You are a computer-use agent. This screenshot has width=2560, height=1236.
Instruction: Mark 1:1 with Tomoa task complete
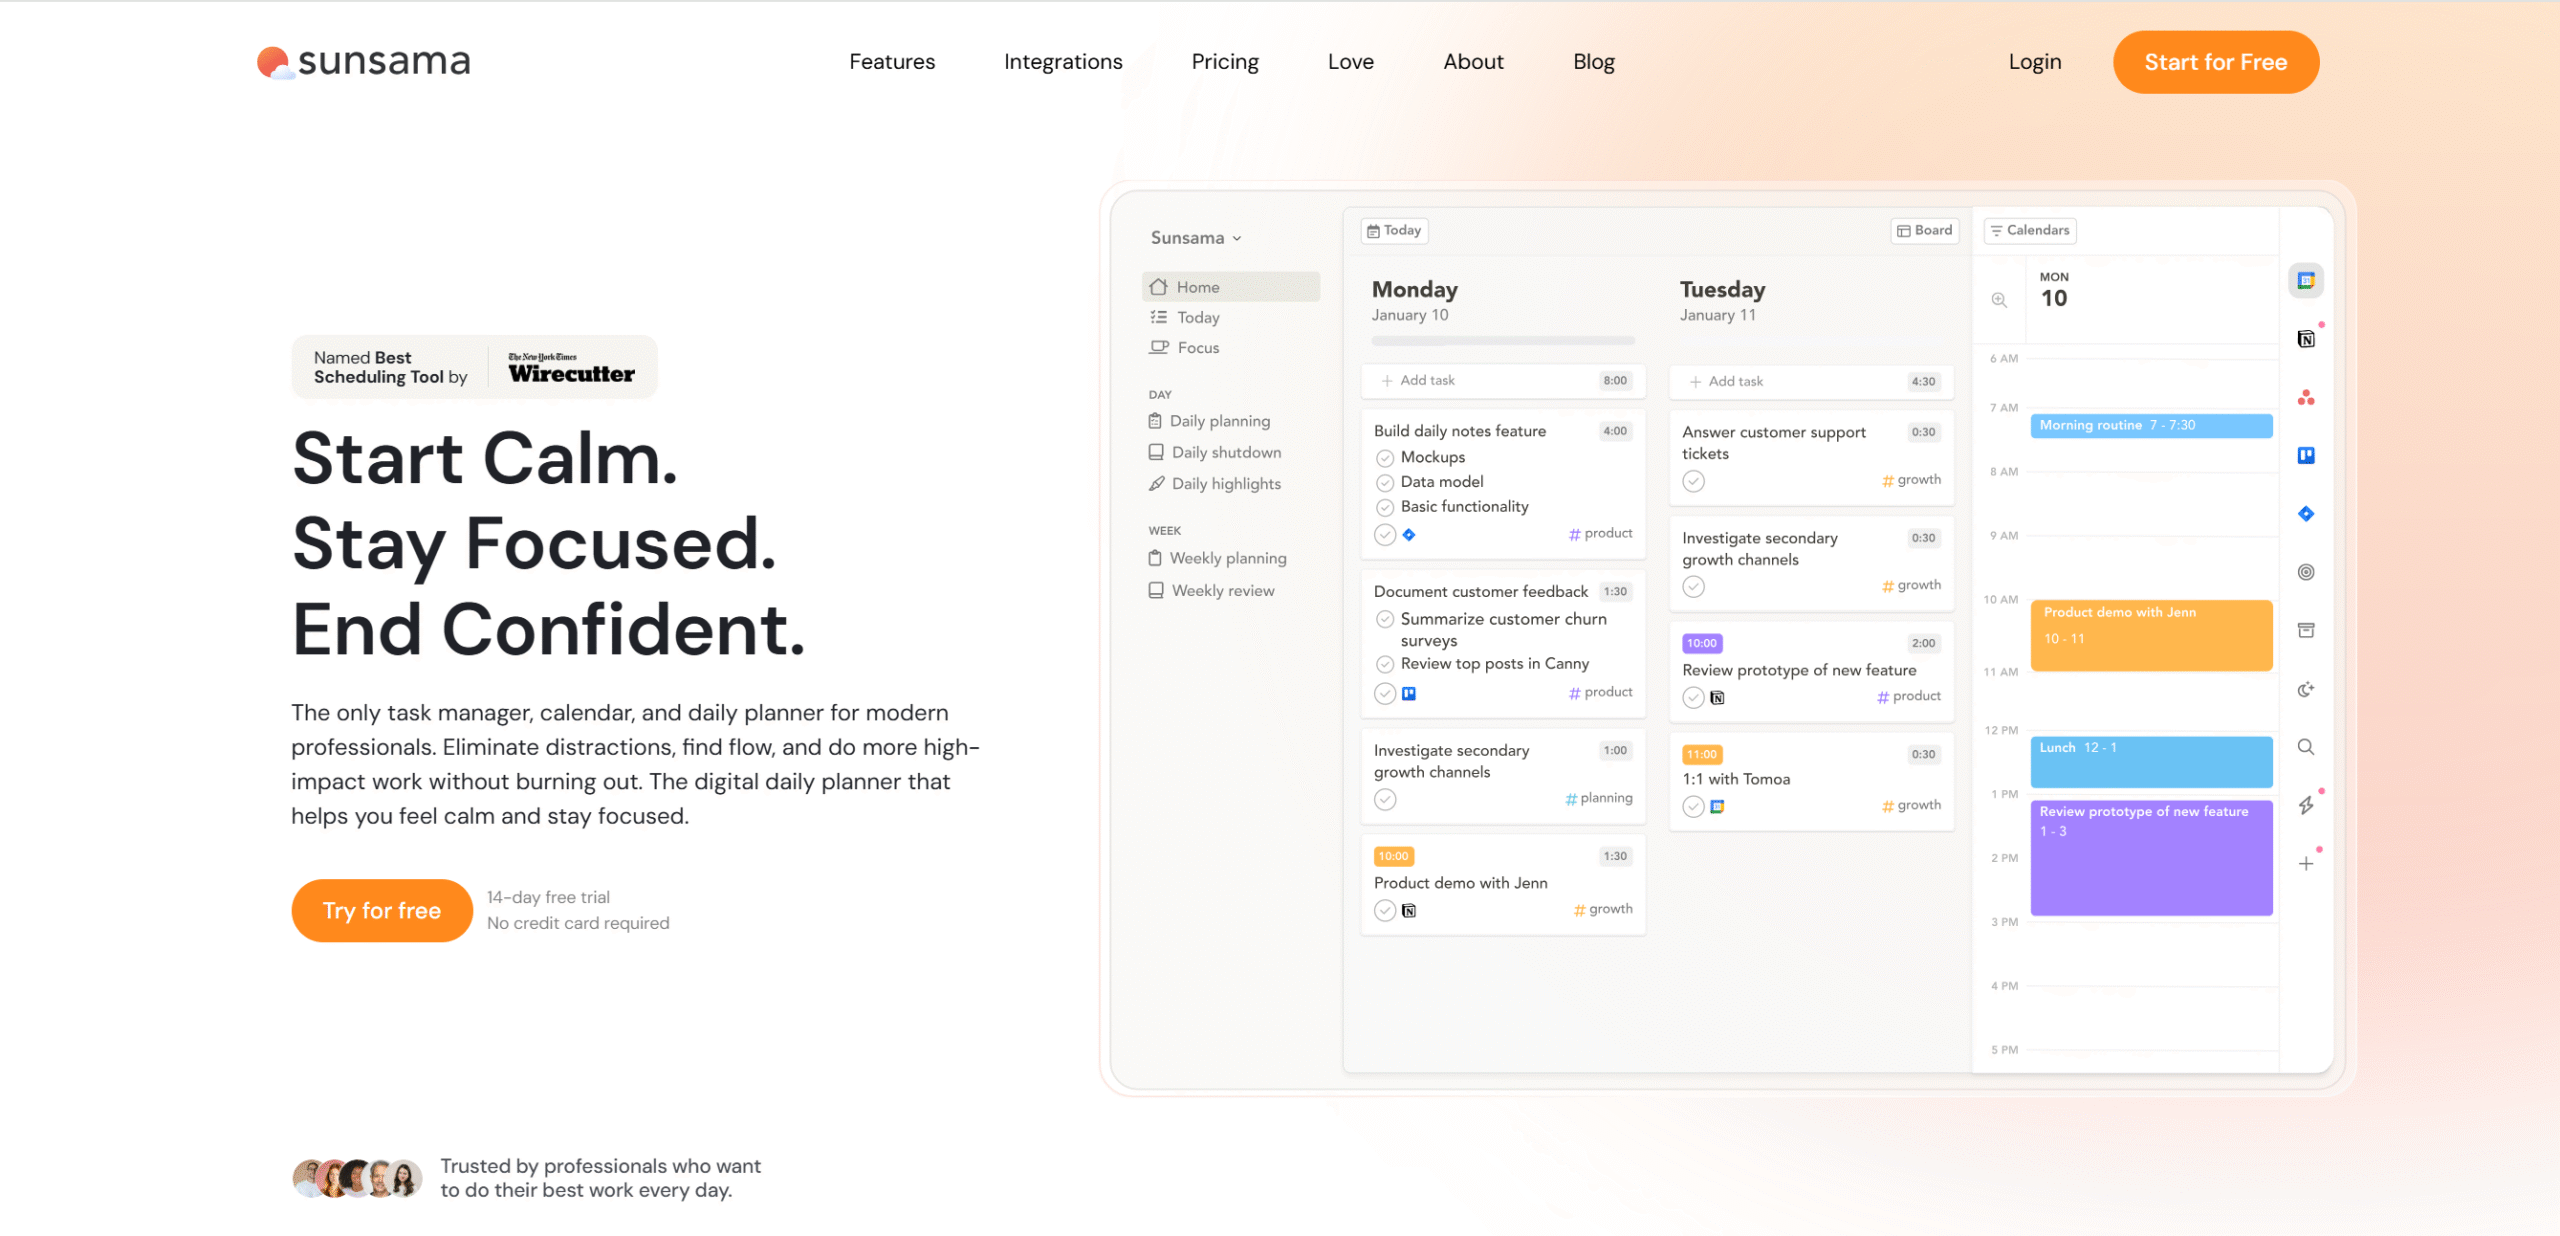1693,806
